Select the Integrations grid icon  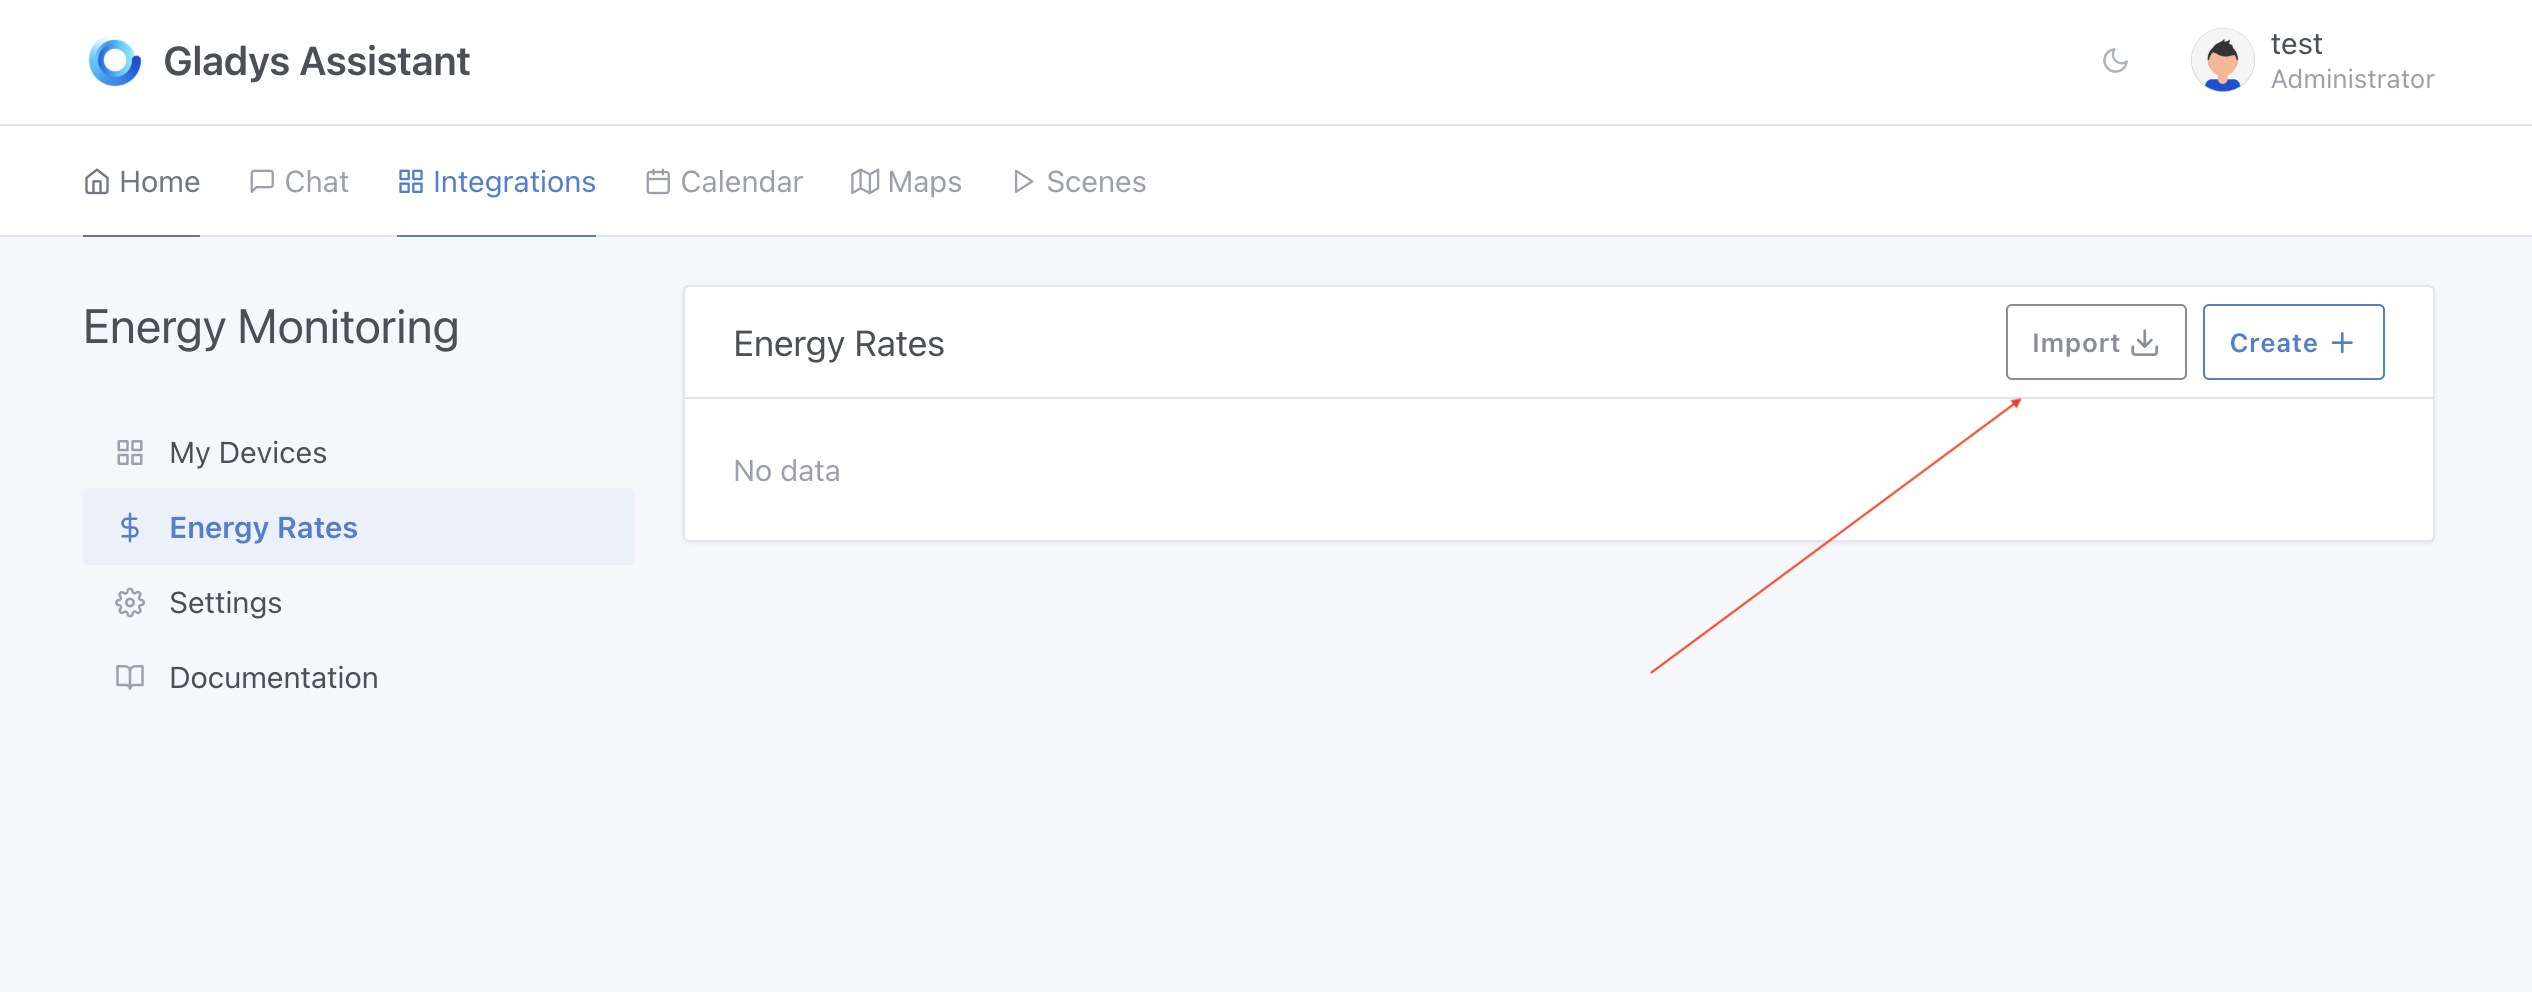411,181
